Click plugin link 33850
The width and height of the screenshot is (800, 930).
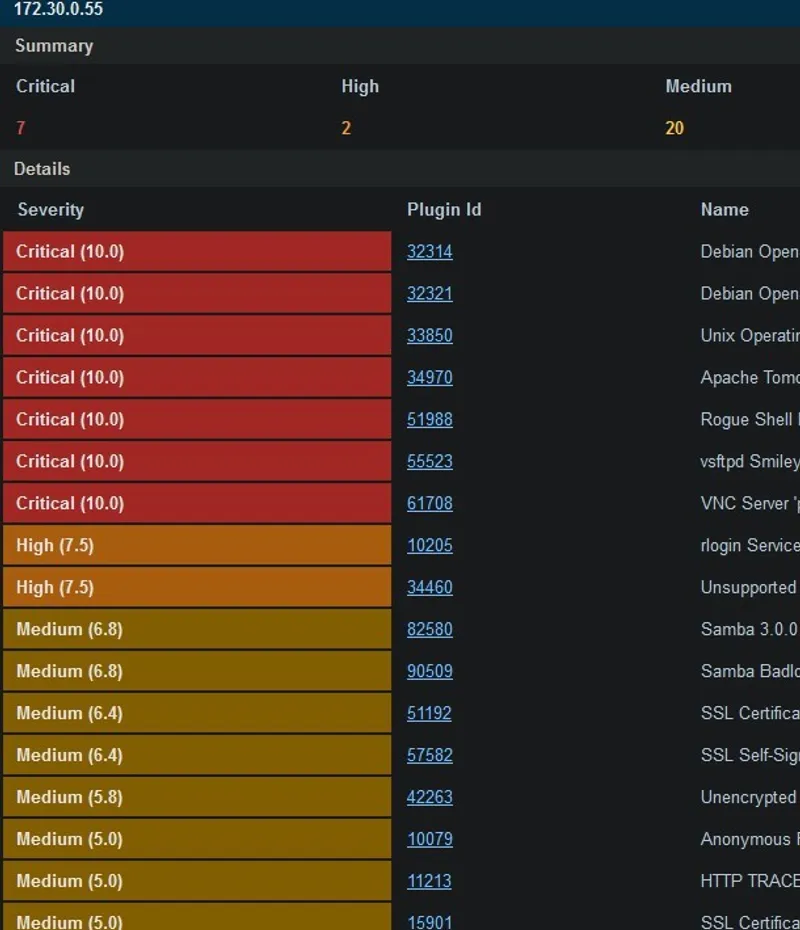click(x=429, y=336)
